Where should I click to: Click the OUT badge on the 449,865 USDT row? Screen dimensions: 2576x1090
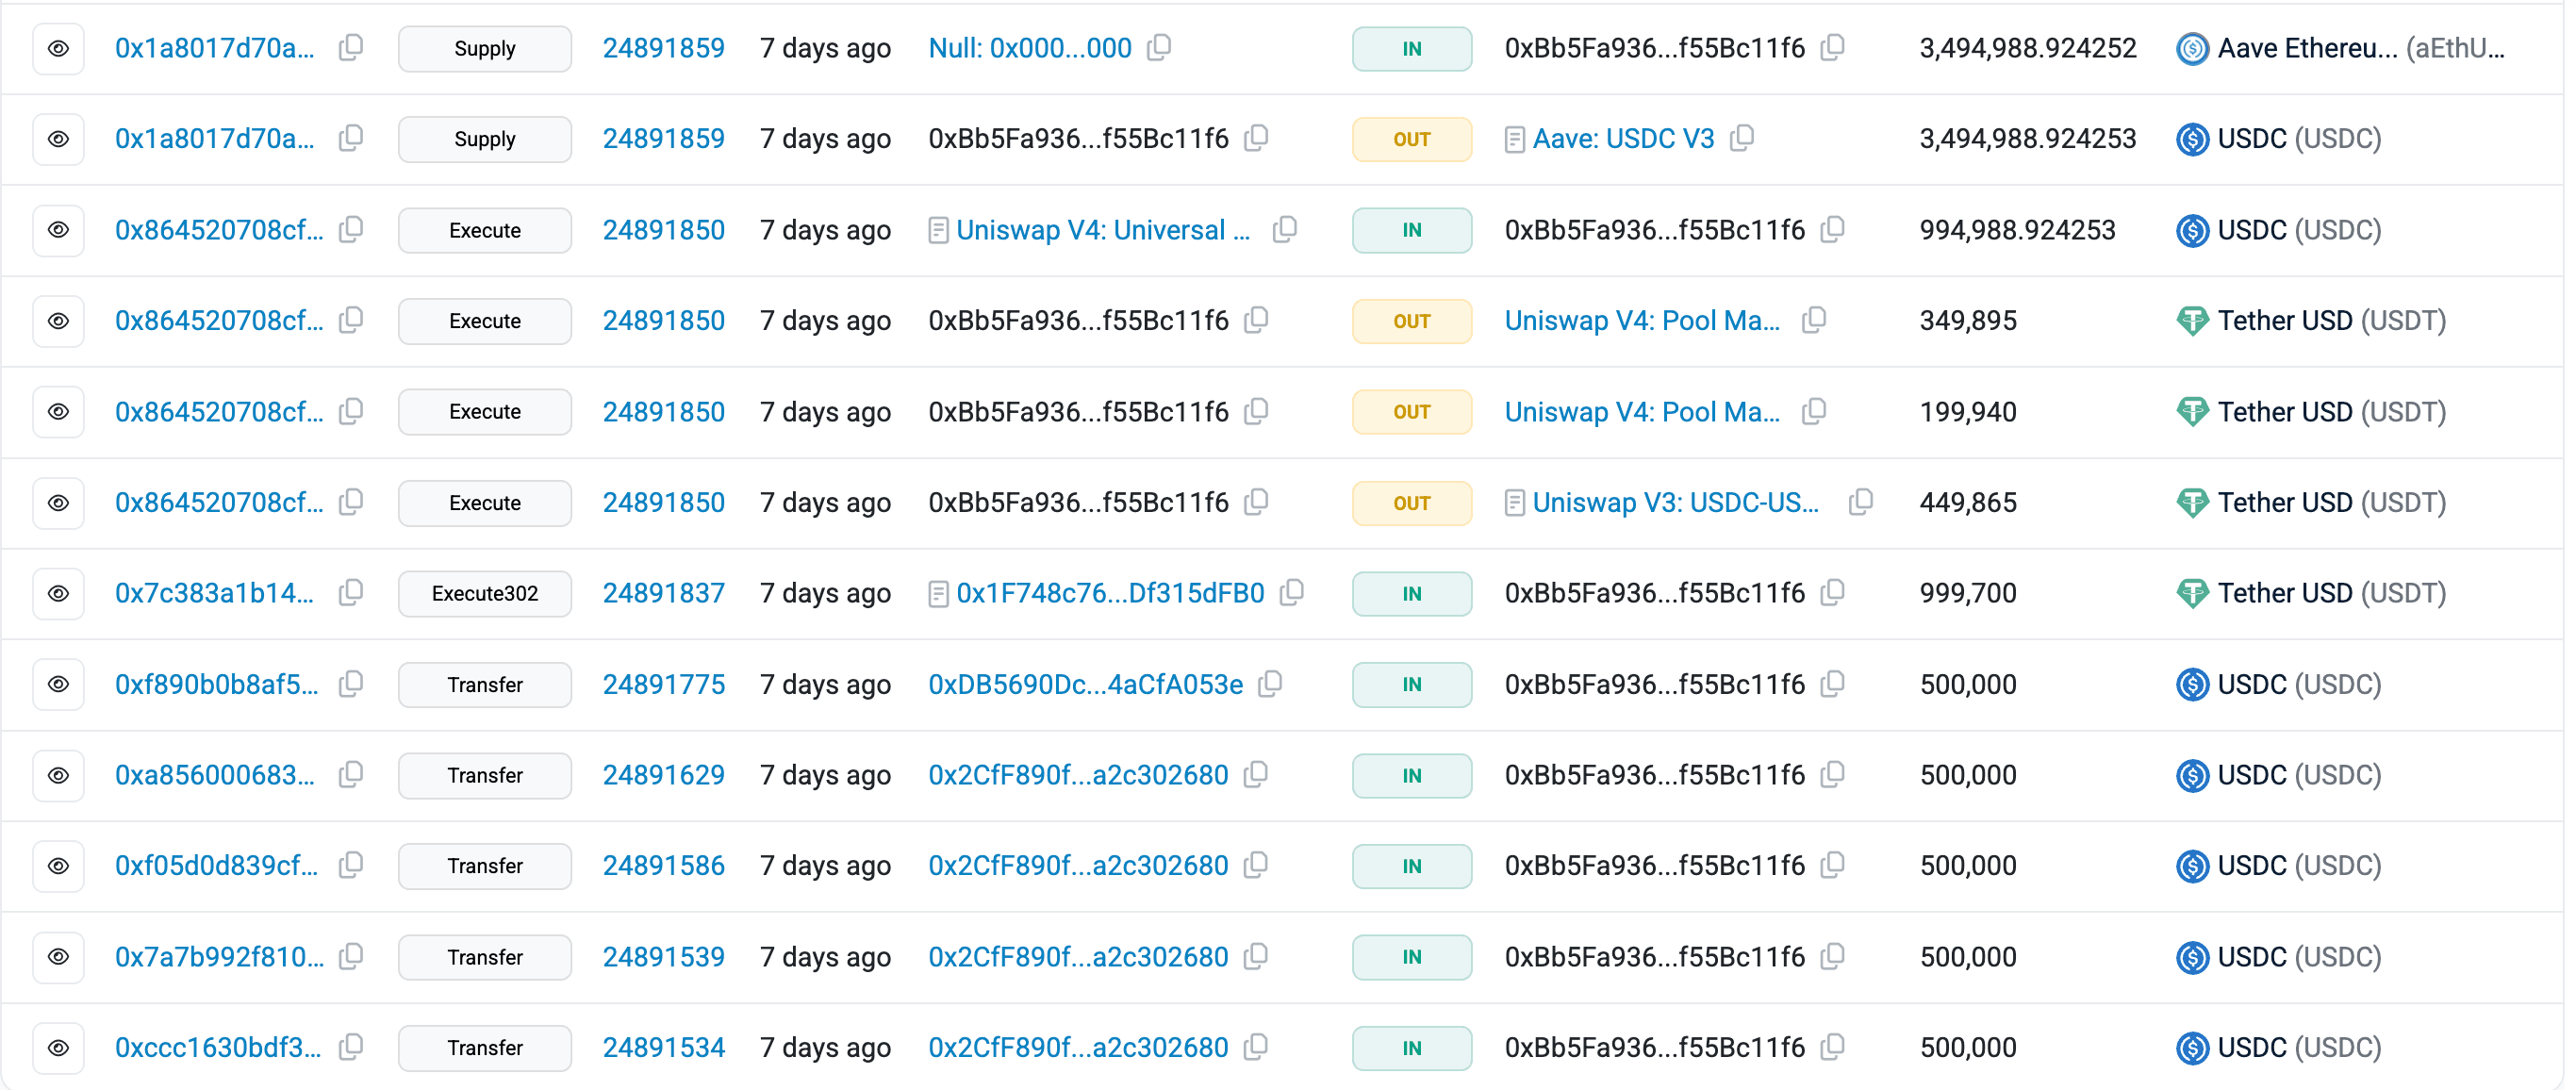tap(1411, 503)
